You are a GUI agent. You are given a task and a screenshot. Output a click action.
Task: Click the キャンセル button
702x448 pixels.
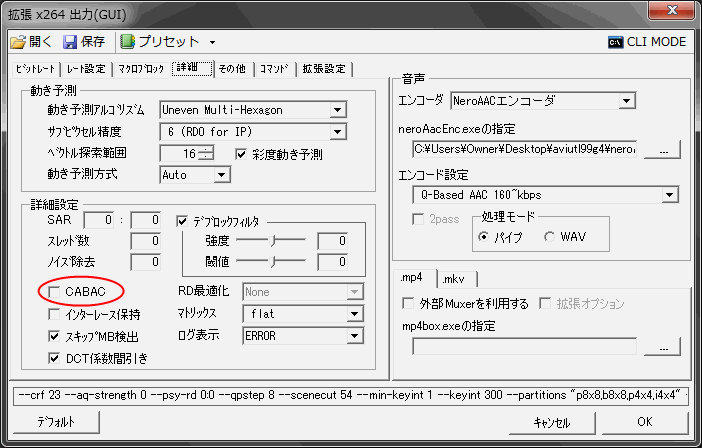point(552,422)
